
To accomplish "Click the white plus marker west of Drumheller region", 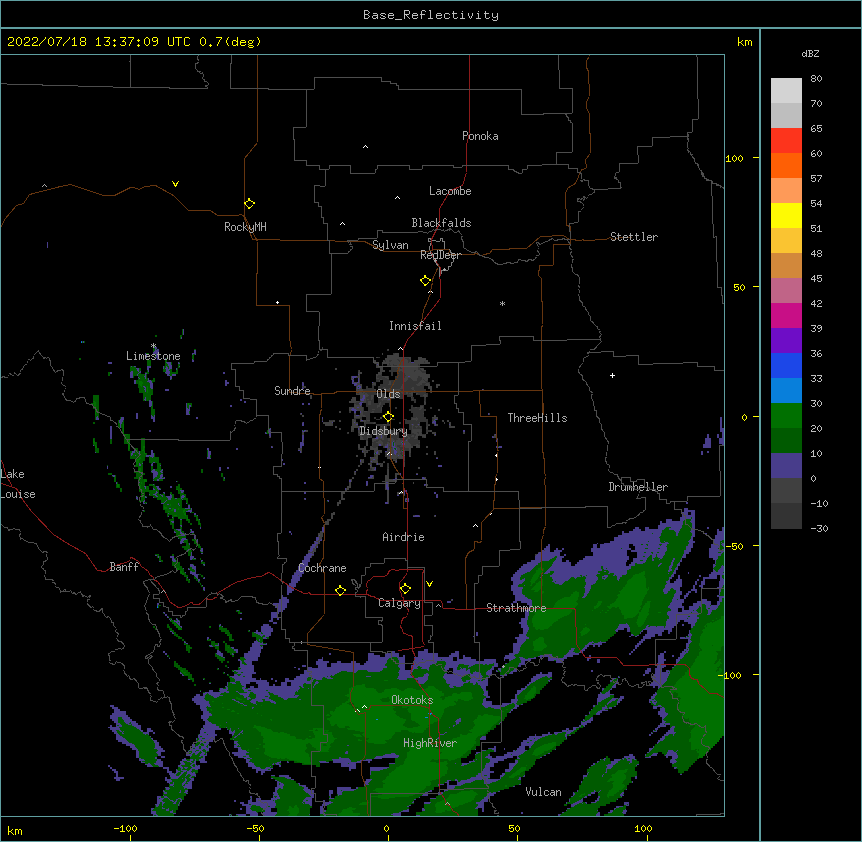I will tap(612, 375).
